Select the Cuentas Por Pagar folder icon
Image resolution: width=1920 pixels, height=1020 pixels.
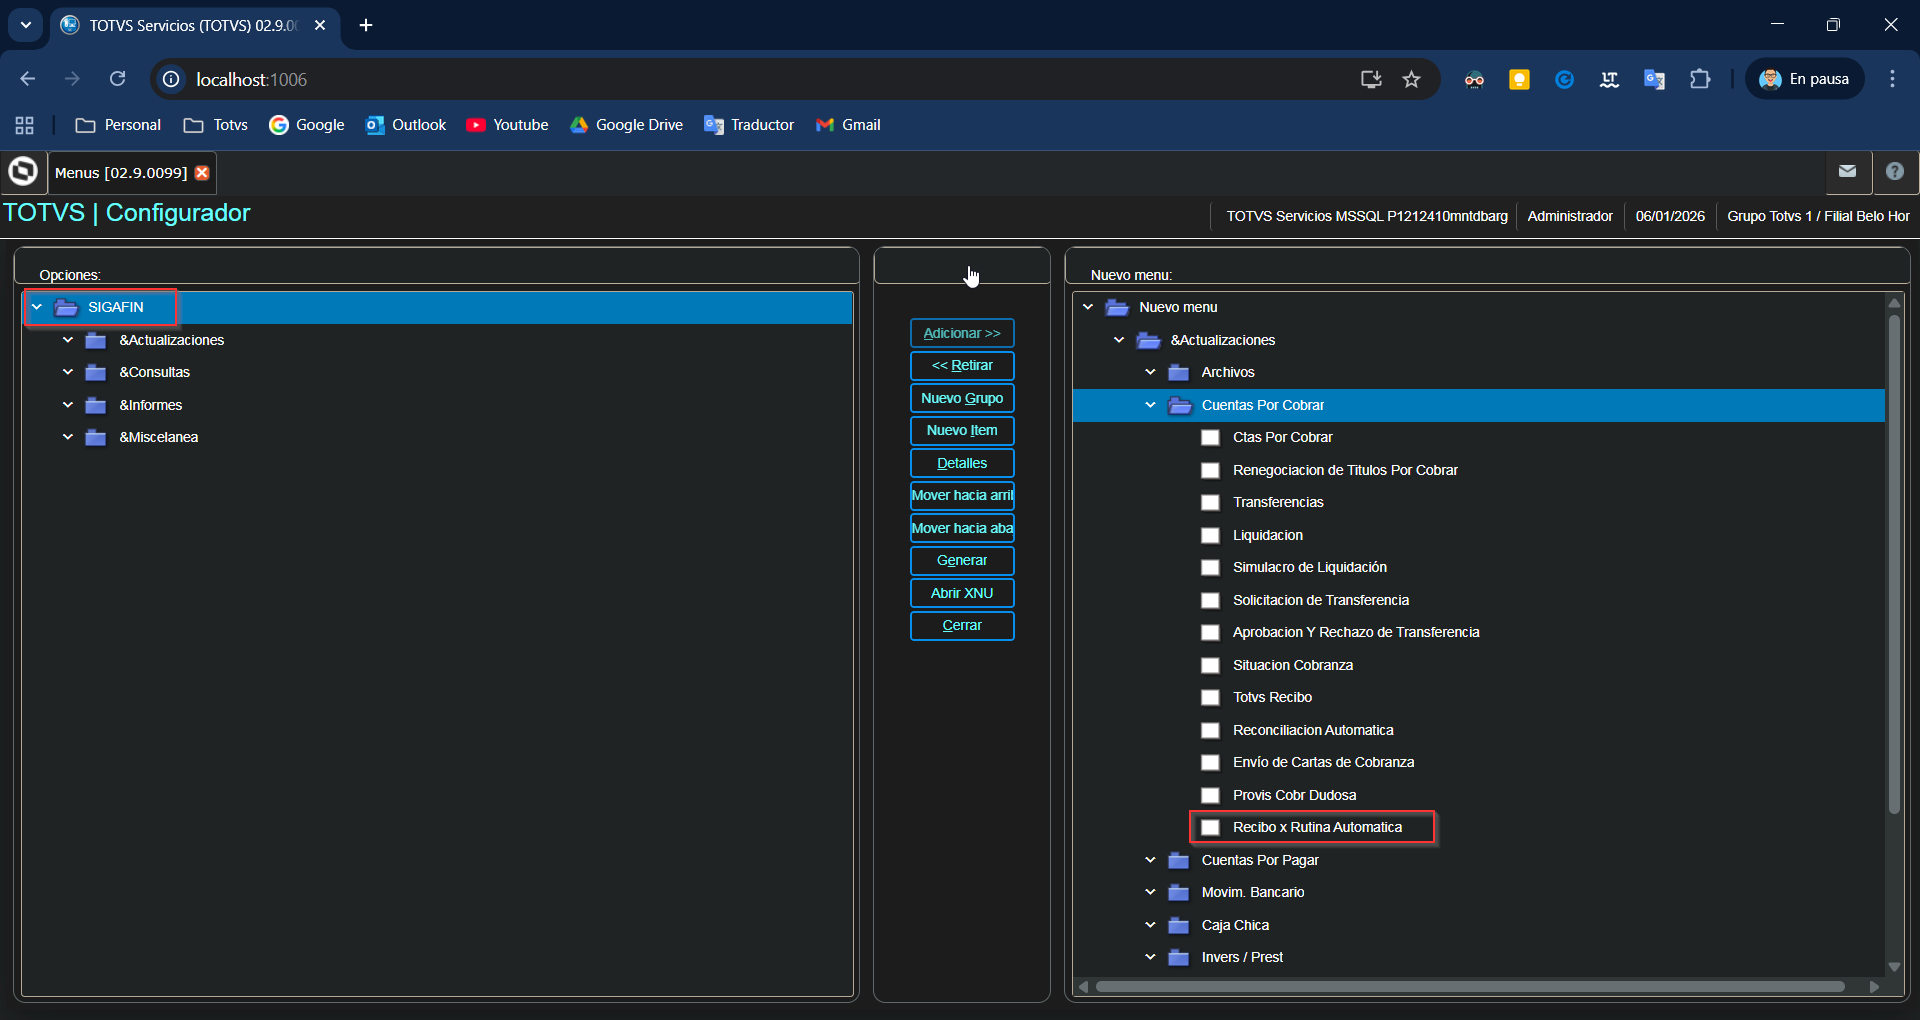(x=1179, y=860)
